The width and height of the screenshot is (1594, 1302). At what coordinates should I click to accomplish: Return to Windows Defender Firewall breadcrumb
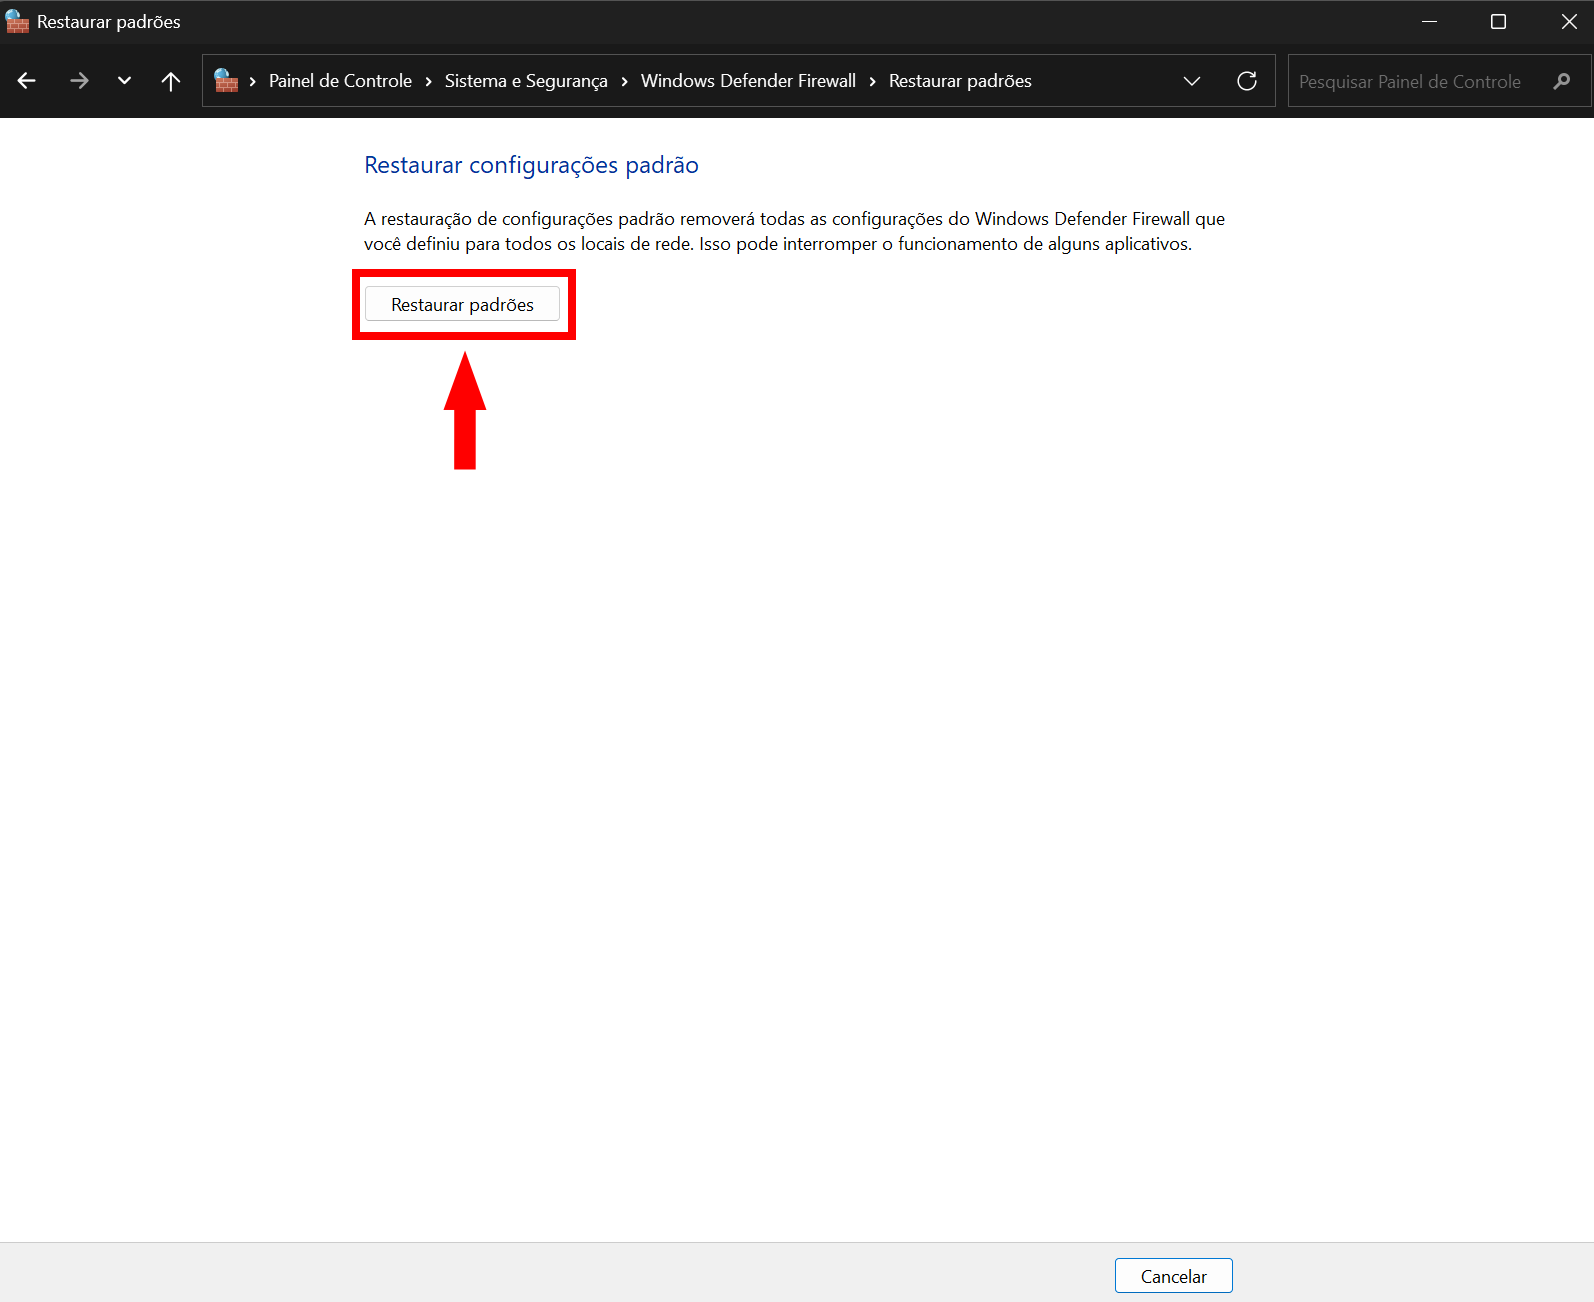point(748,81)
